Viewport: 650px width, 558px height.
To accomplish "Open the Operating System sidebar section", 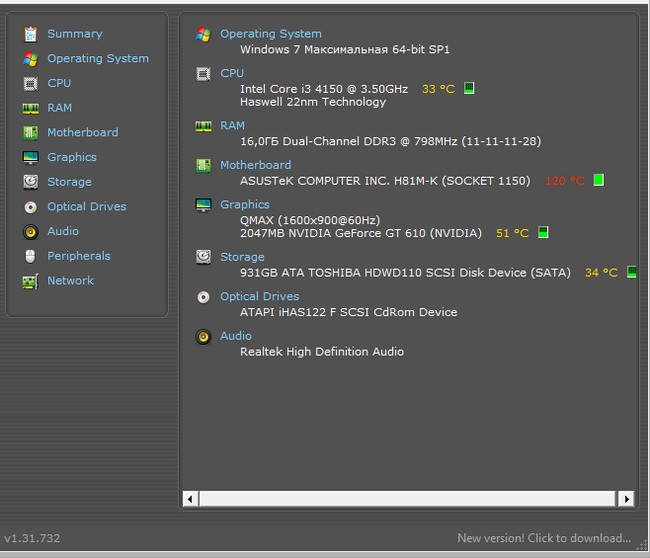I will click(x=98, y=58).
